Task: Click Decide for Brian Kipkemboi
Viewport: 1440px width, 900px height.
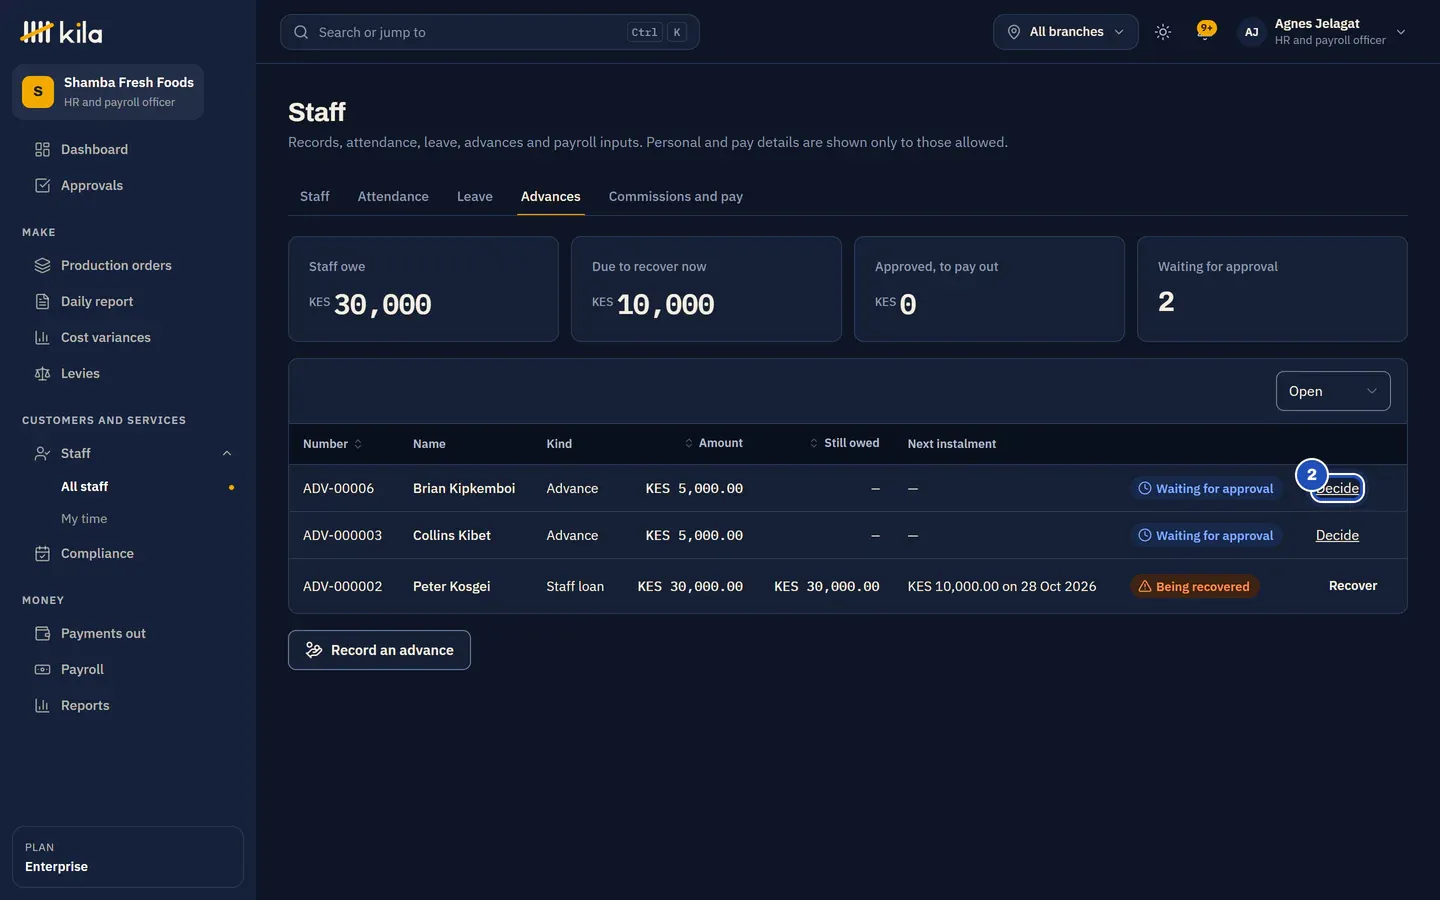Action: click(1337, 488)
